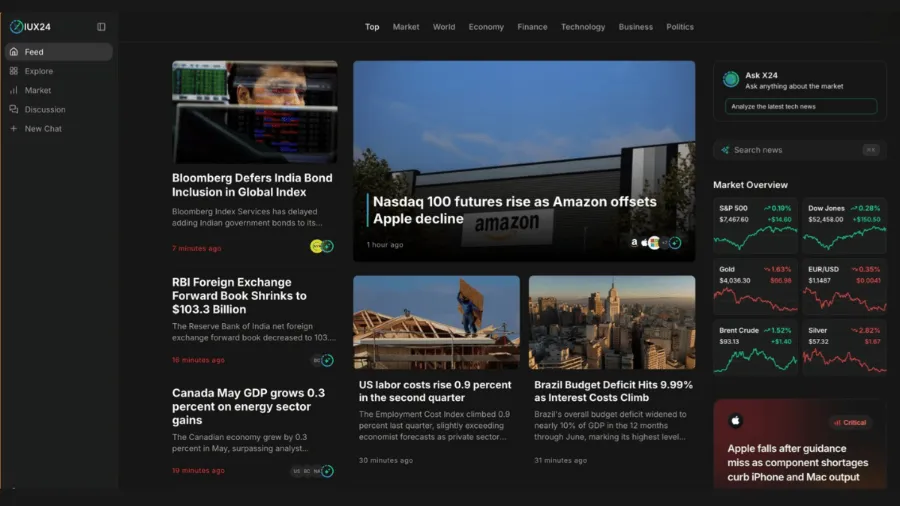Switch to the Market tab in top navigation
The image size is (900, 506).
click(x=406, y=27)
